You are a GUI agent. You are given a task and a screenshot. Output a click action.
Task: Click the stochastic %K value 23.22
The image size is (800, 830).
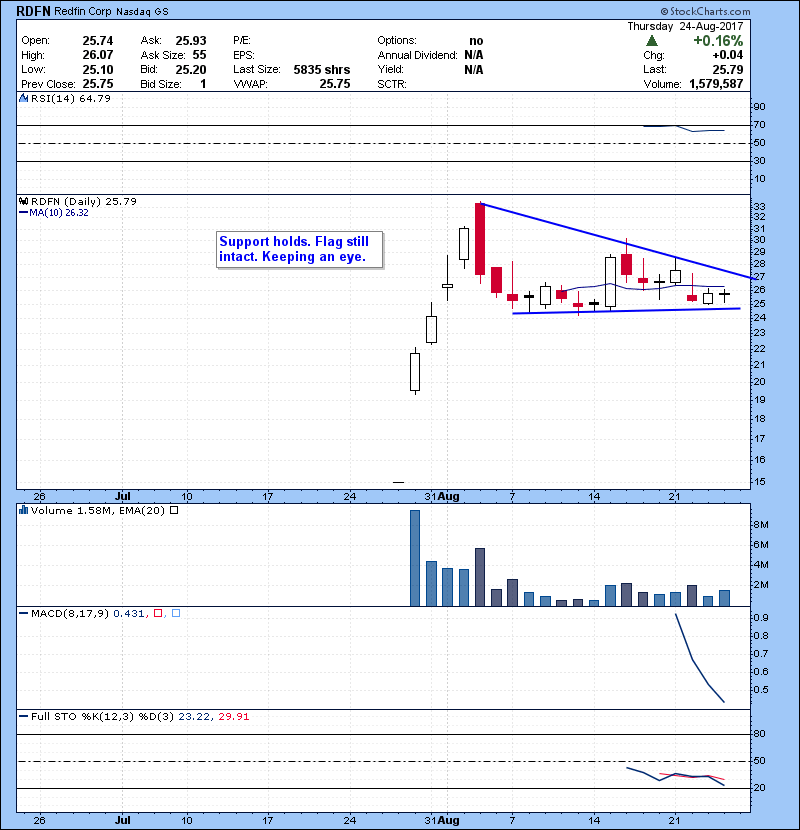coord(194,717)
